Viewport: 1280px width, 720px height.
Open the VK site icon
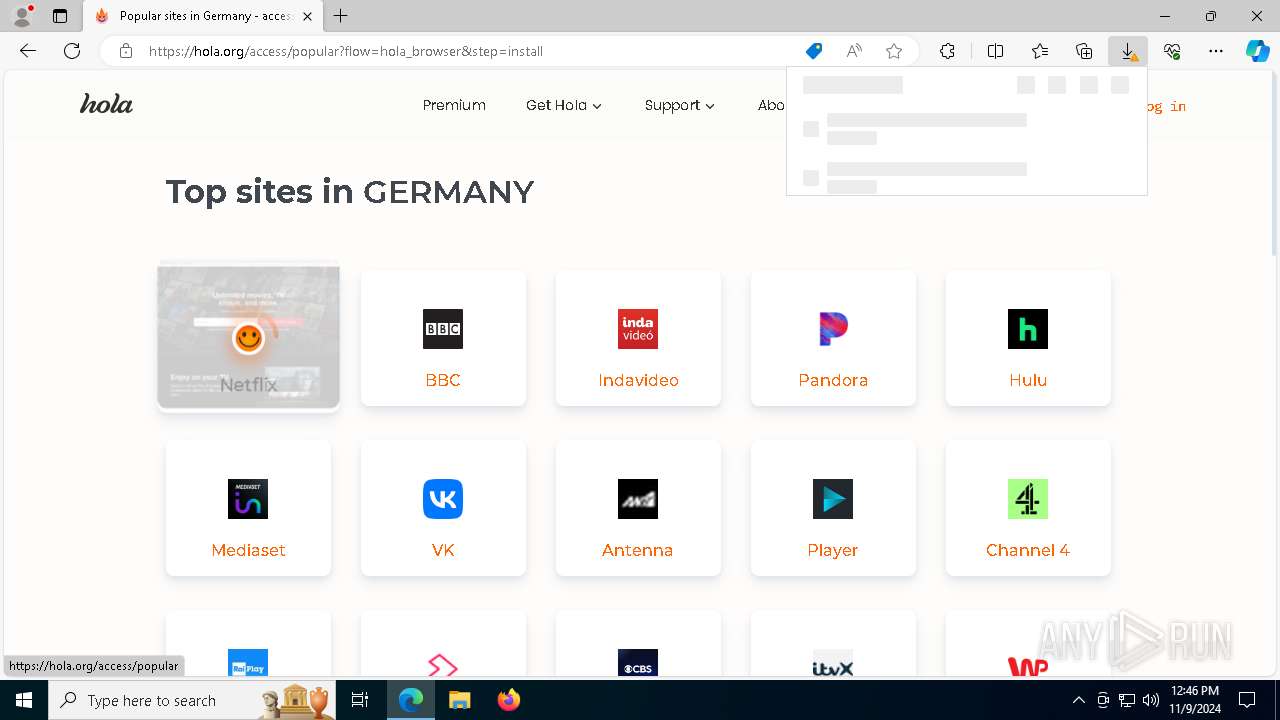click(x=443, y=499)
